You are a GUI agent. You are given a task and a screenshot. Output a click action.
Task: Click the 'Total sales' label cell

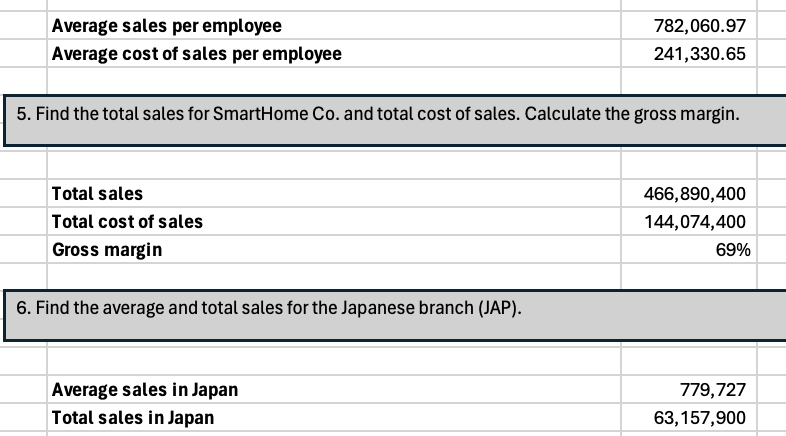click(97, 194)
